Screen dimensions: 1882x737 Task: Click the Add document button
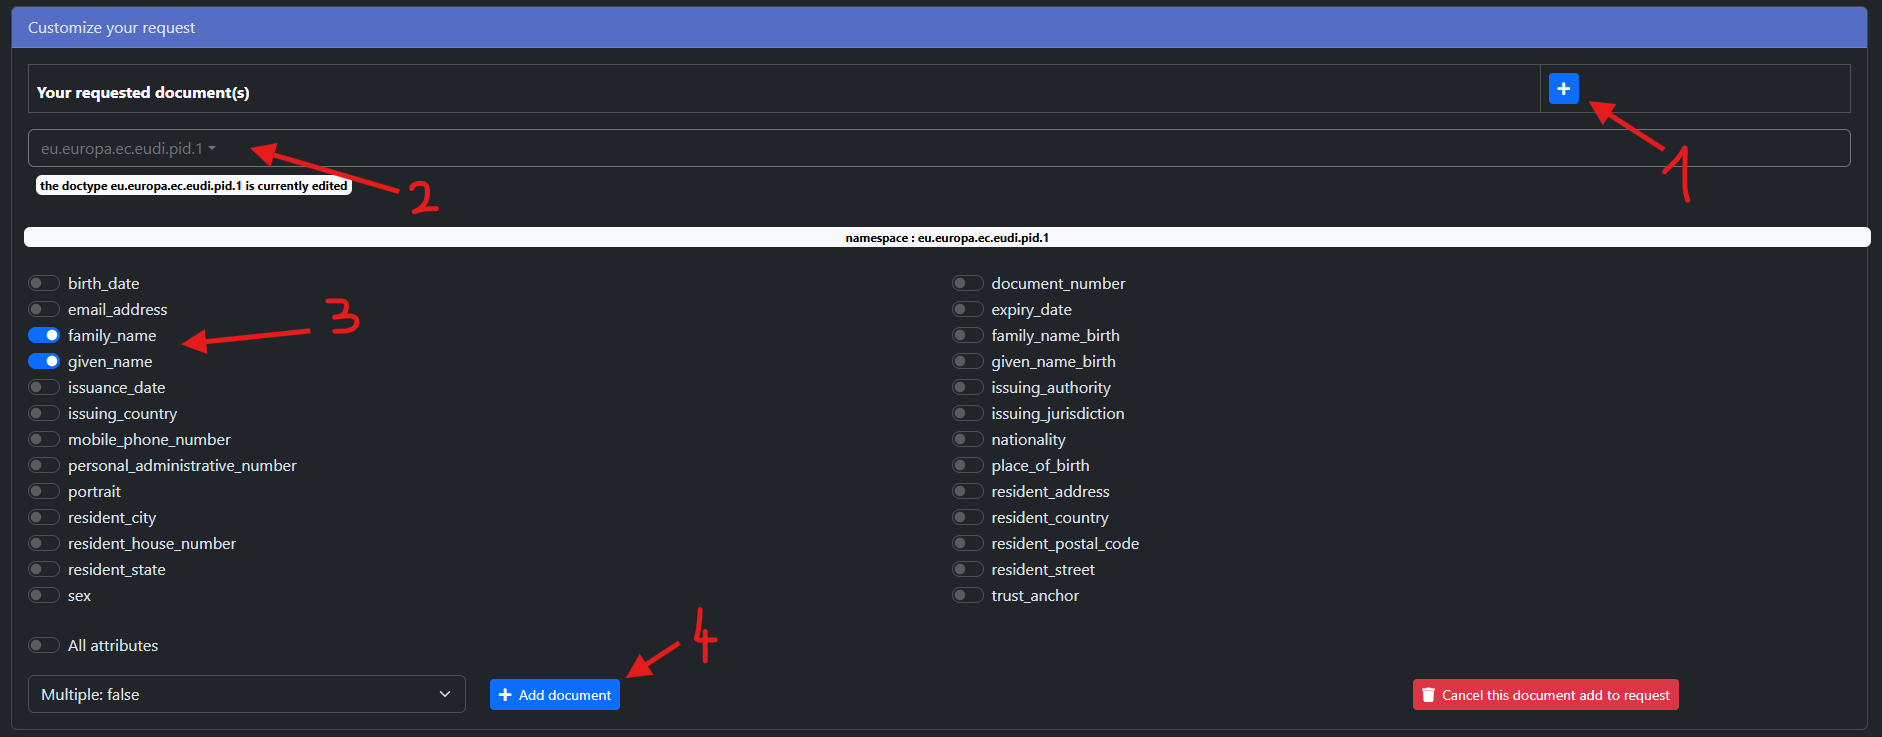(x=554, y=695)
